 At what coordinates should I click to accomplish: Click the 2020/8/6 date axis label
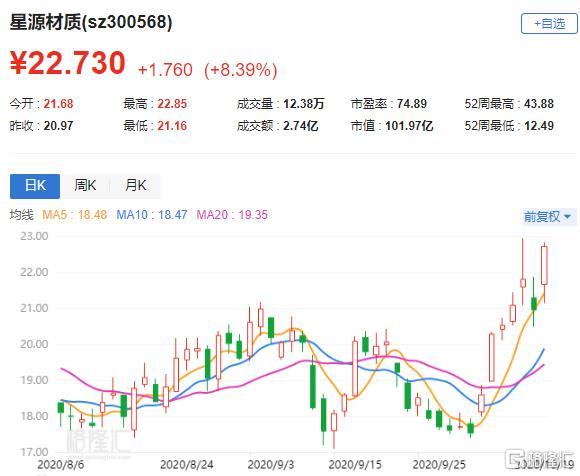click(61, 465)
